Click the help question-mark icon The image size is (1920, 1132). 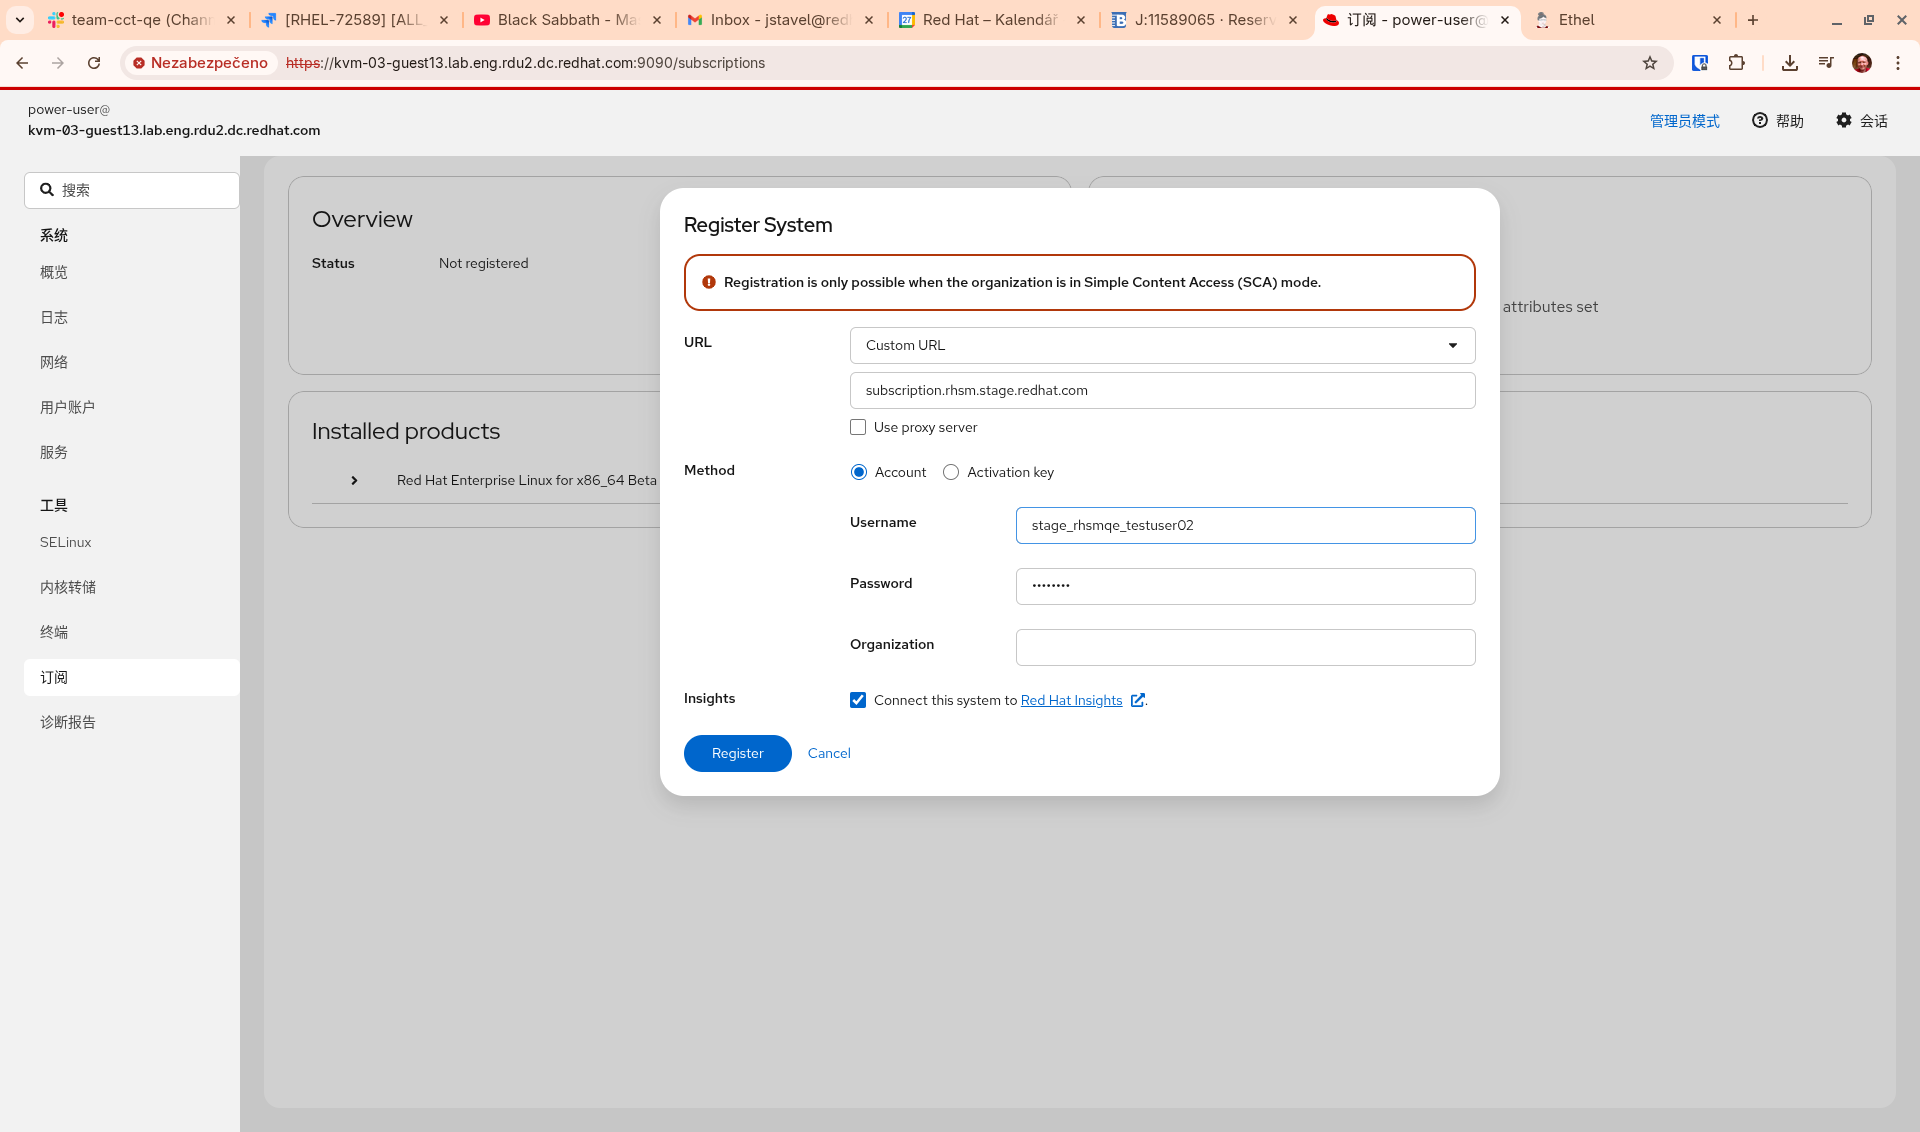[1760, 120]
